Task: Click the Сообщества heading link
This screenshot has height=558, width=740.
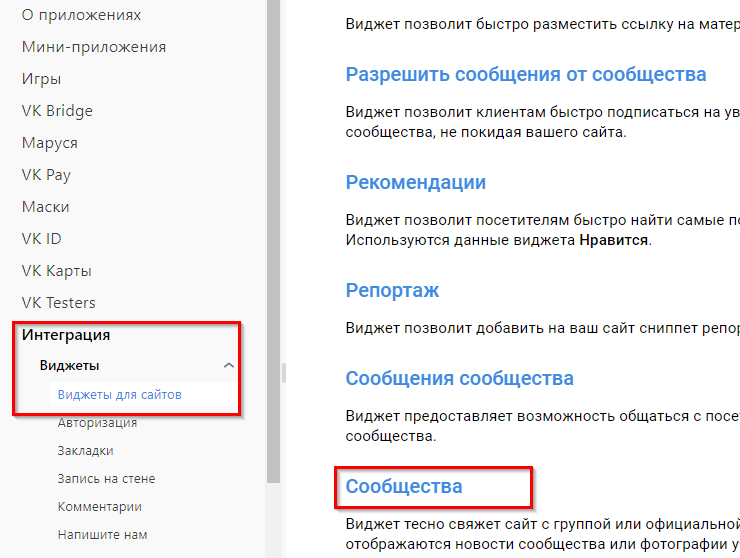Action: click(x=404, y=487)
